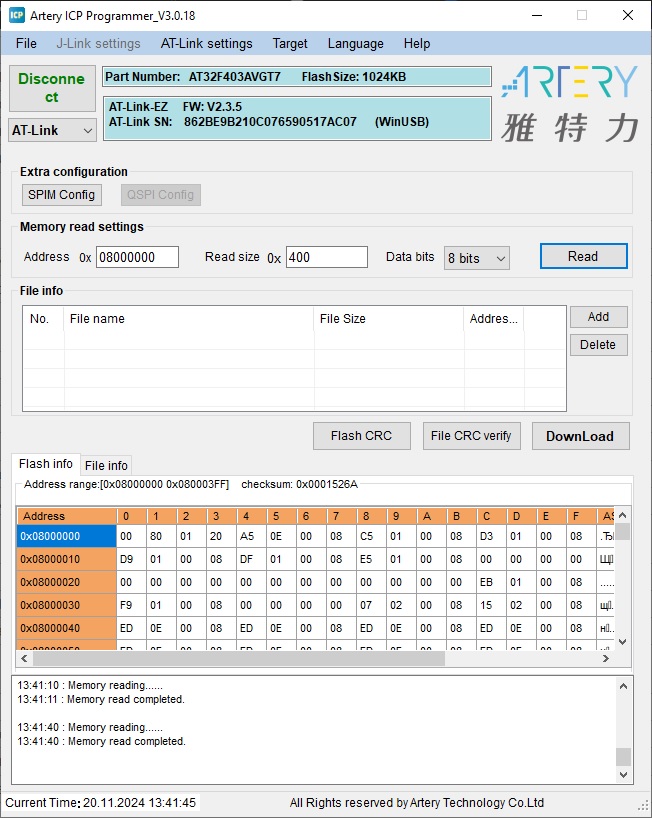Open the Data bits 8 bits dropdown

(477, 258)
